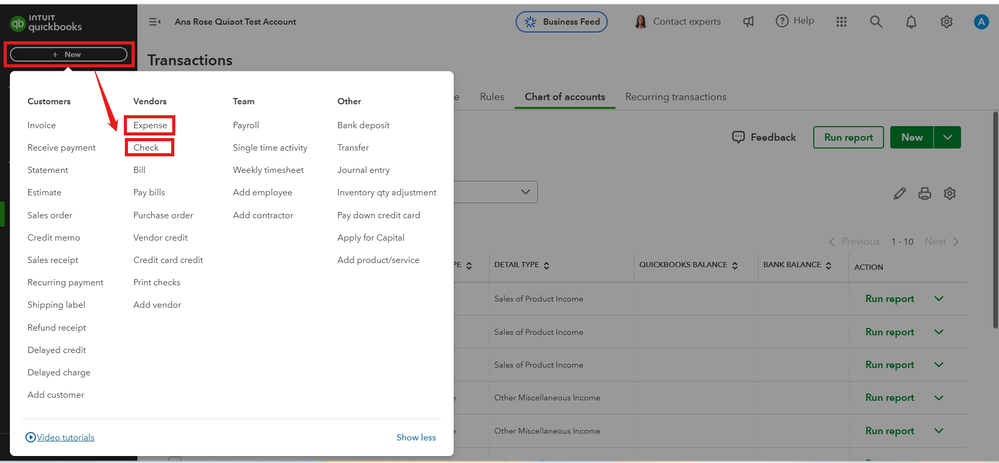
Task: Click the megaphone announcements icon
Action: 749,22
